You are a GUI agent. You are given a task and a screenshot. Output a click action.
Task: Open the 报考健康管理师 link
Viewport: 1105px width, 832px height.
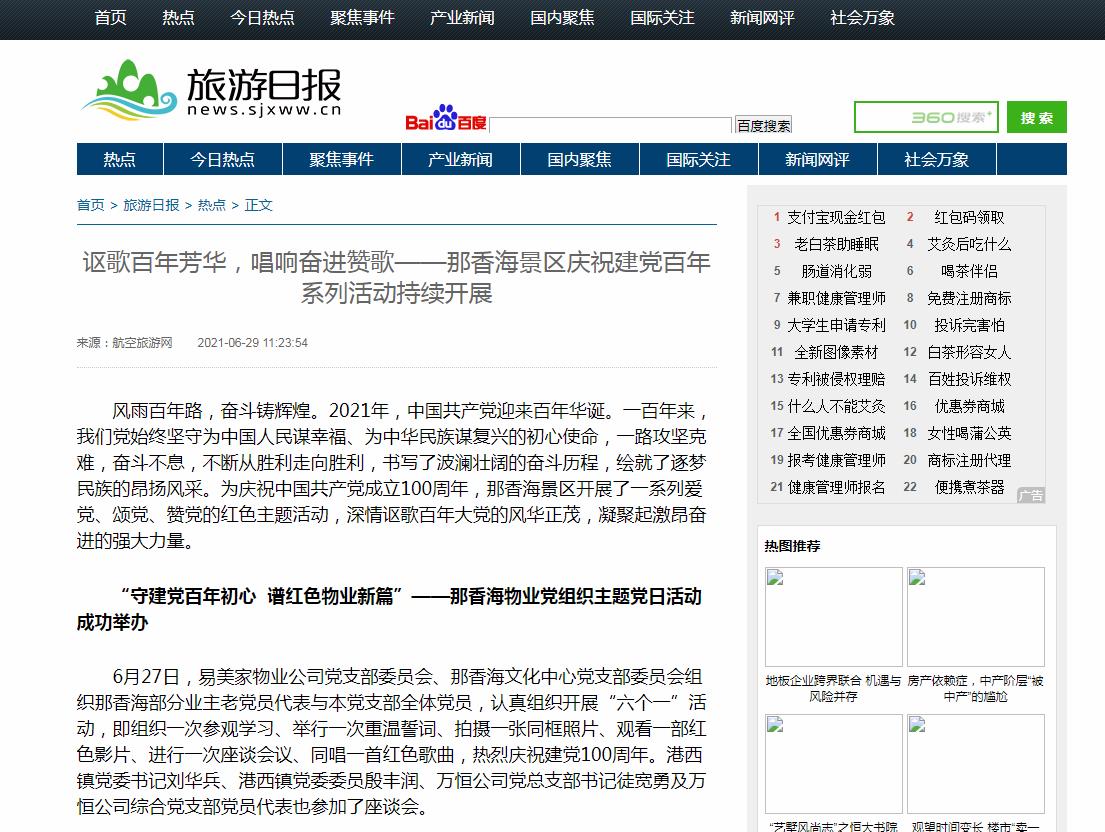point(837,460)
